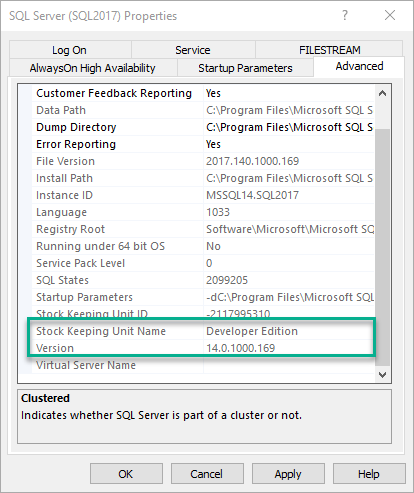Click the Data Path value cell
The height and width of the screenshot is (493, 414).
(289, 110)
